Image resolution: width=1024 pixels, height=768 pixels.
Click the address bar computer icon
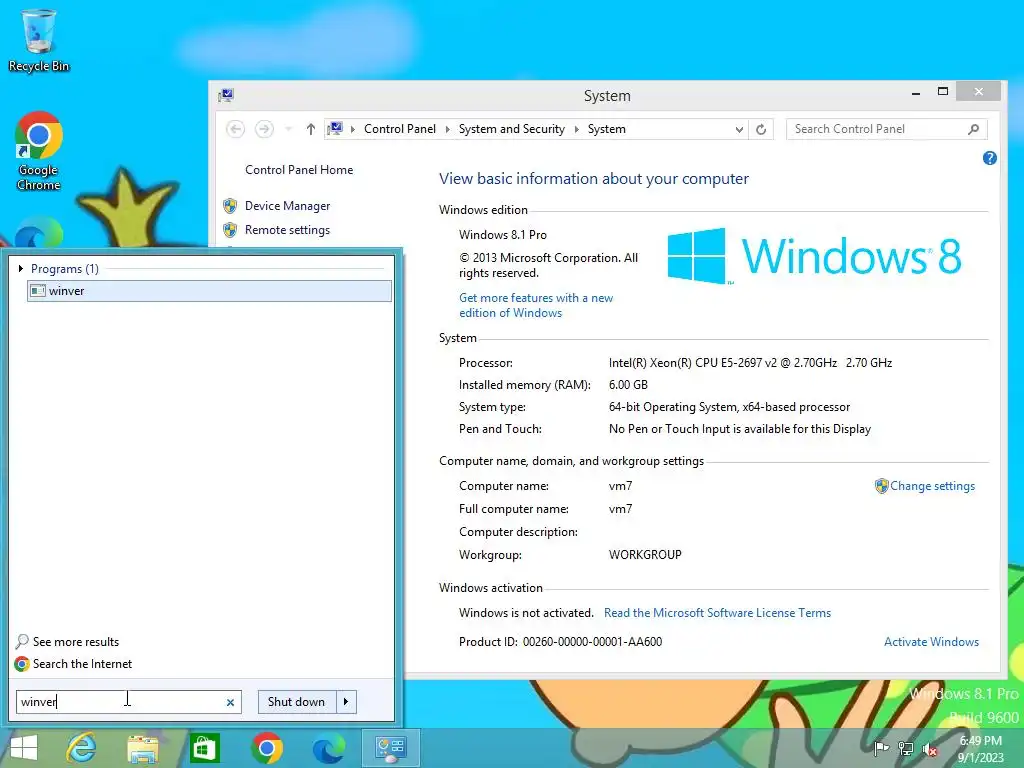pyautogui.click(x=335, y=129)
